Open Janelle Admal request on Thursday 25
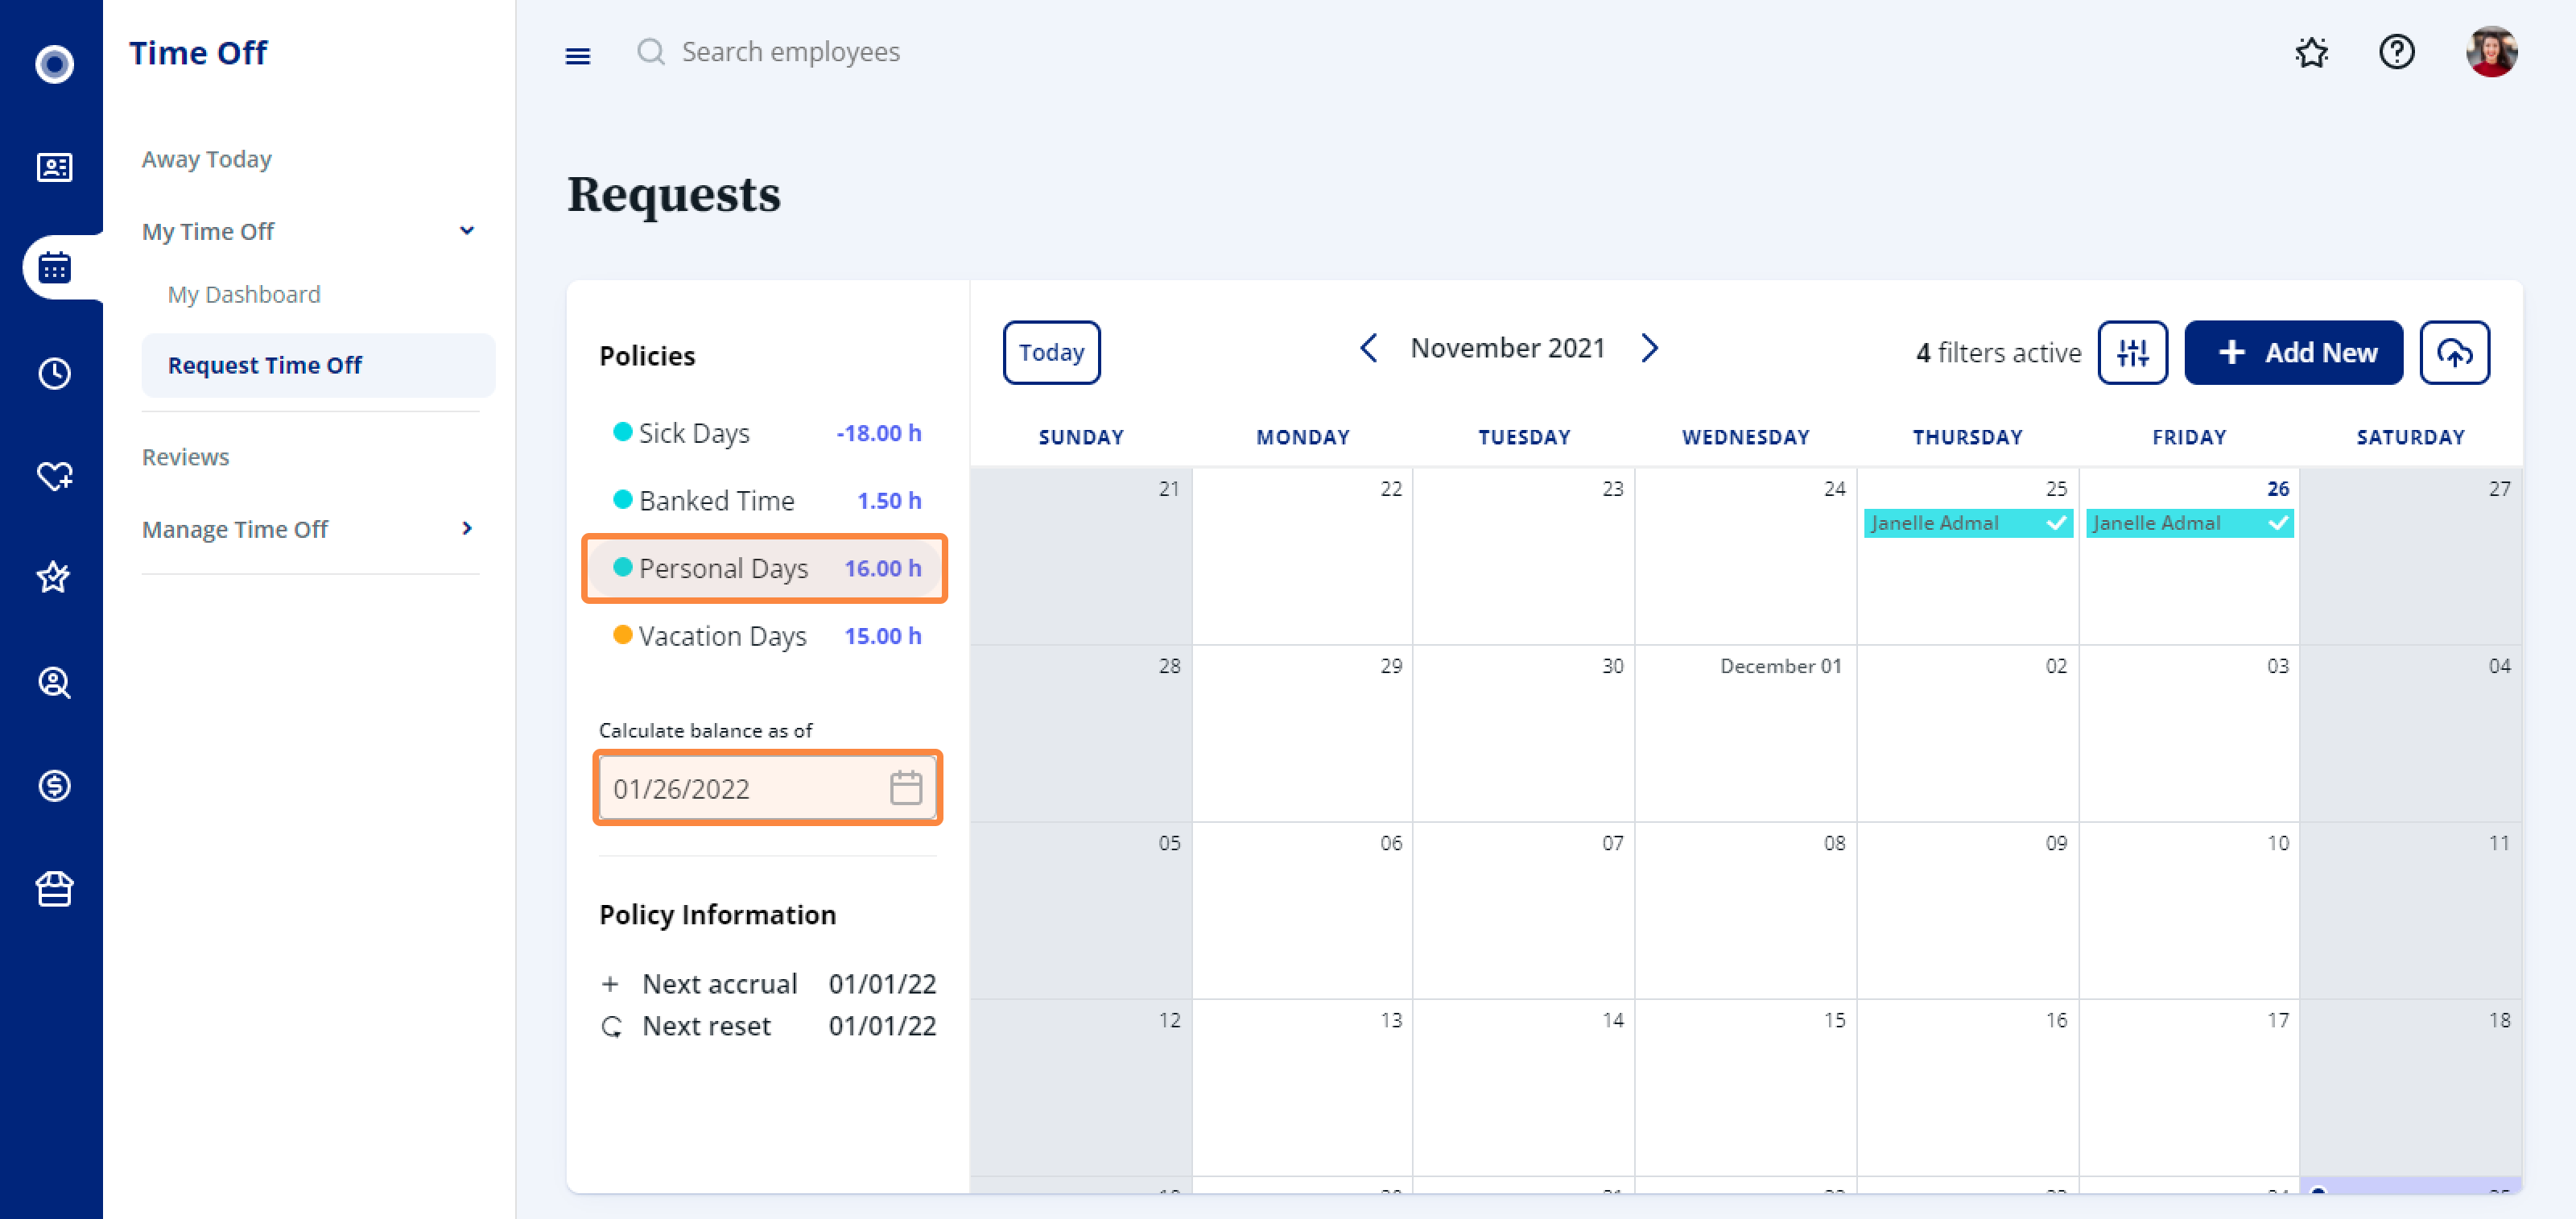The image size is (2576, 1219). (x=1967, y=523)
